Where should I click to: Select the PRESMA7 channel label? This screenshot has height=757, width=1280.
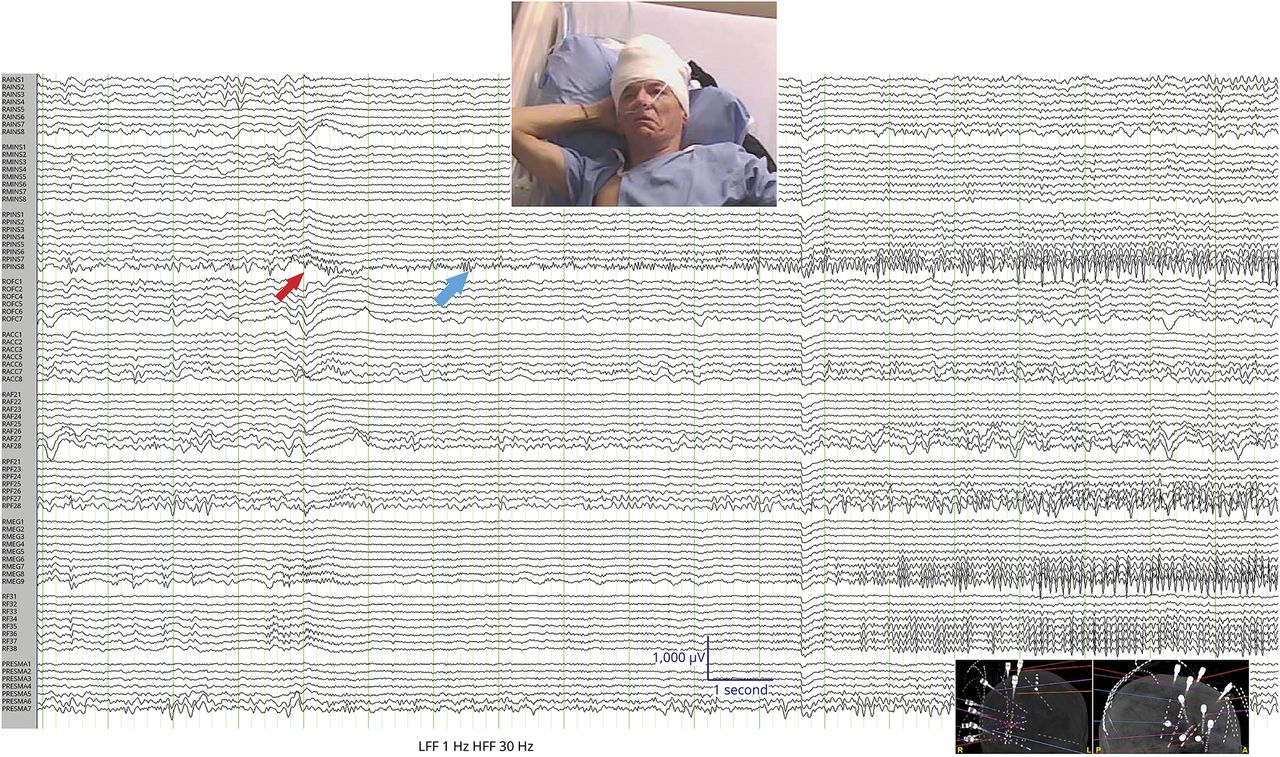[x=16, y=709]
